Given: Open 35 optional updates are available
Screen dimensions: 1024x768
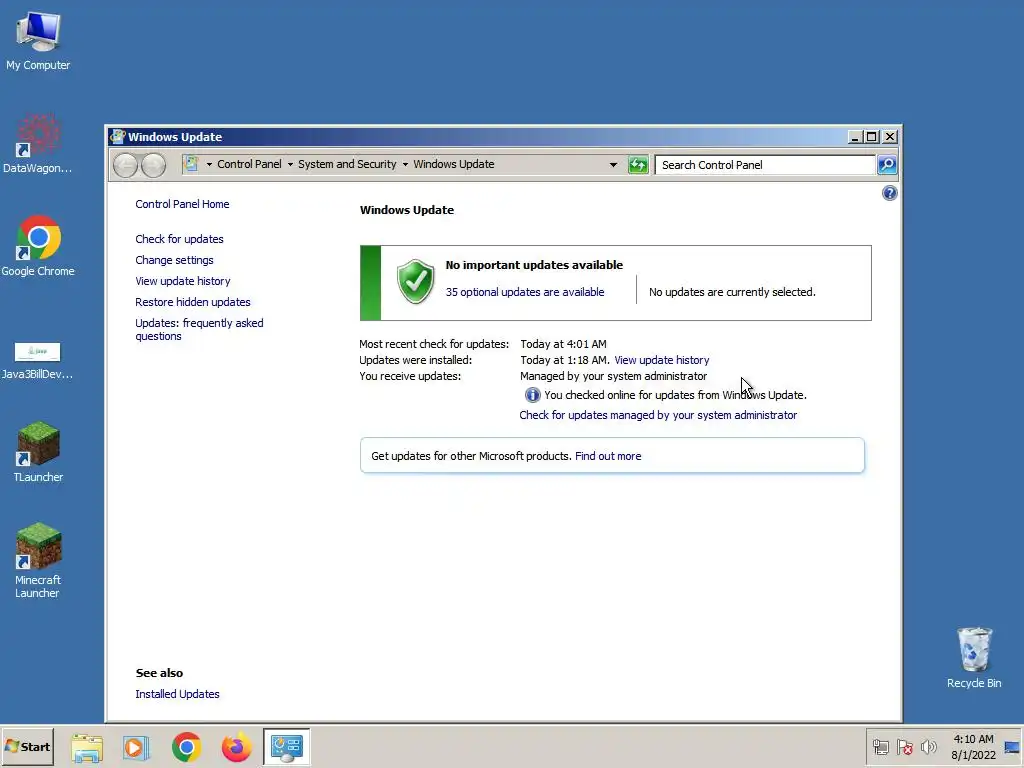Looking at the screenshot, I should tap(525, 292).
